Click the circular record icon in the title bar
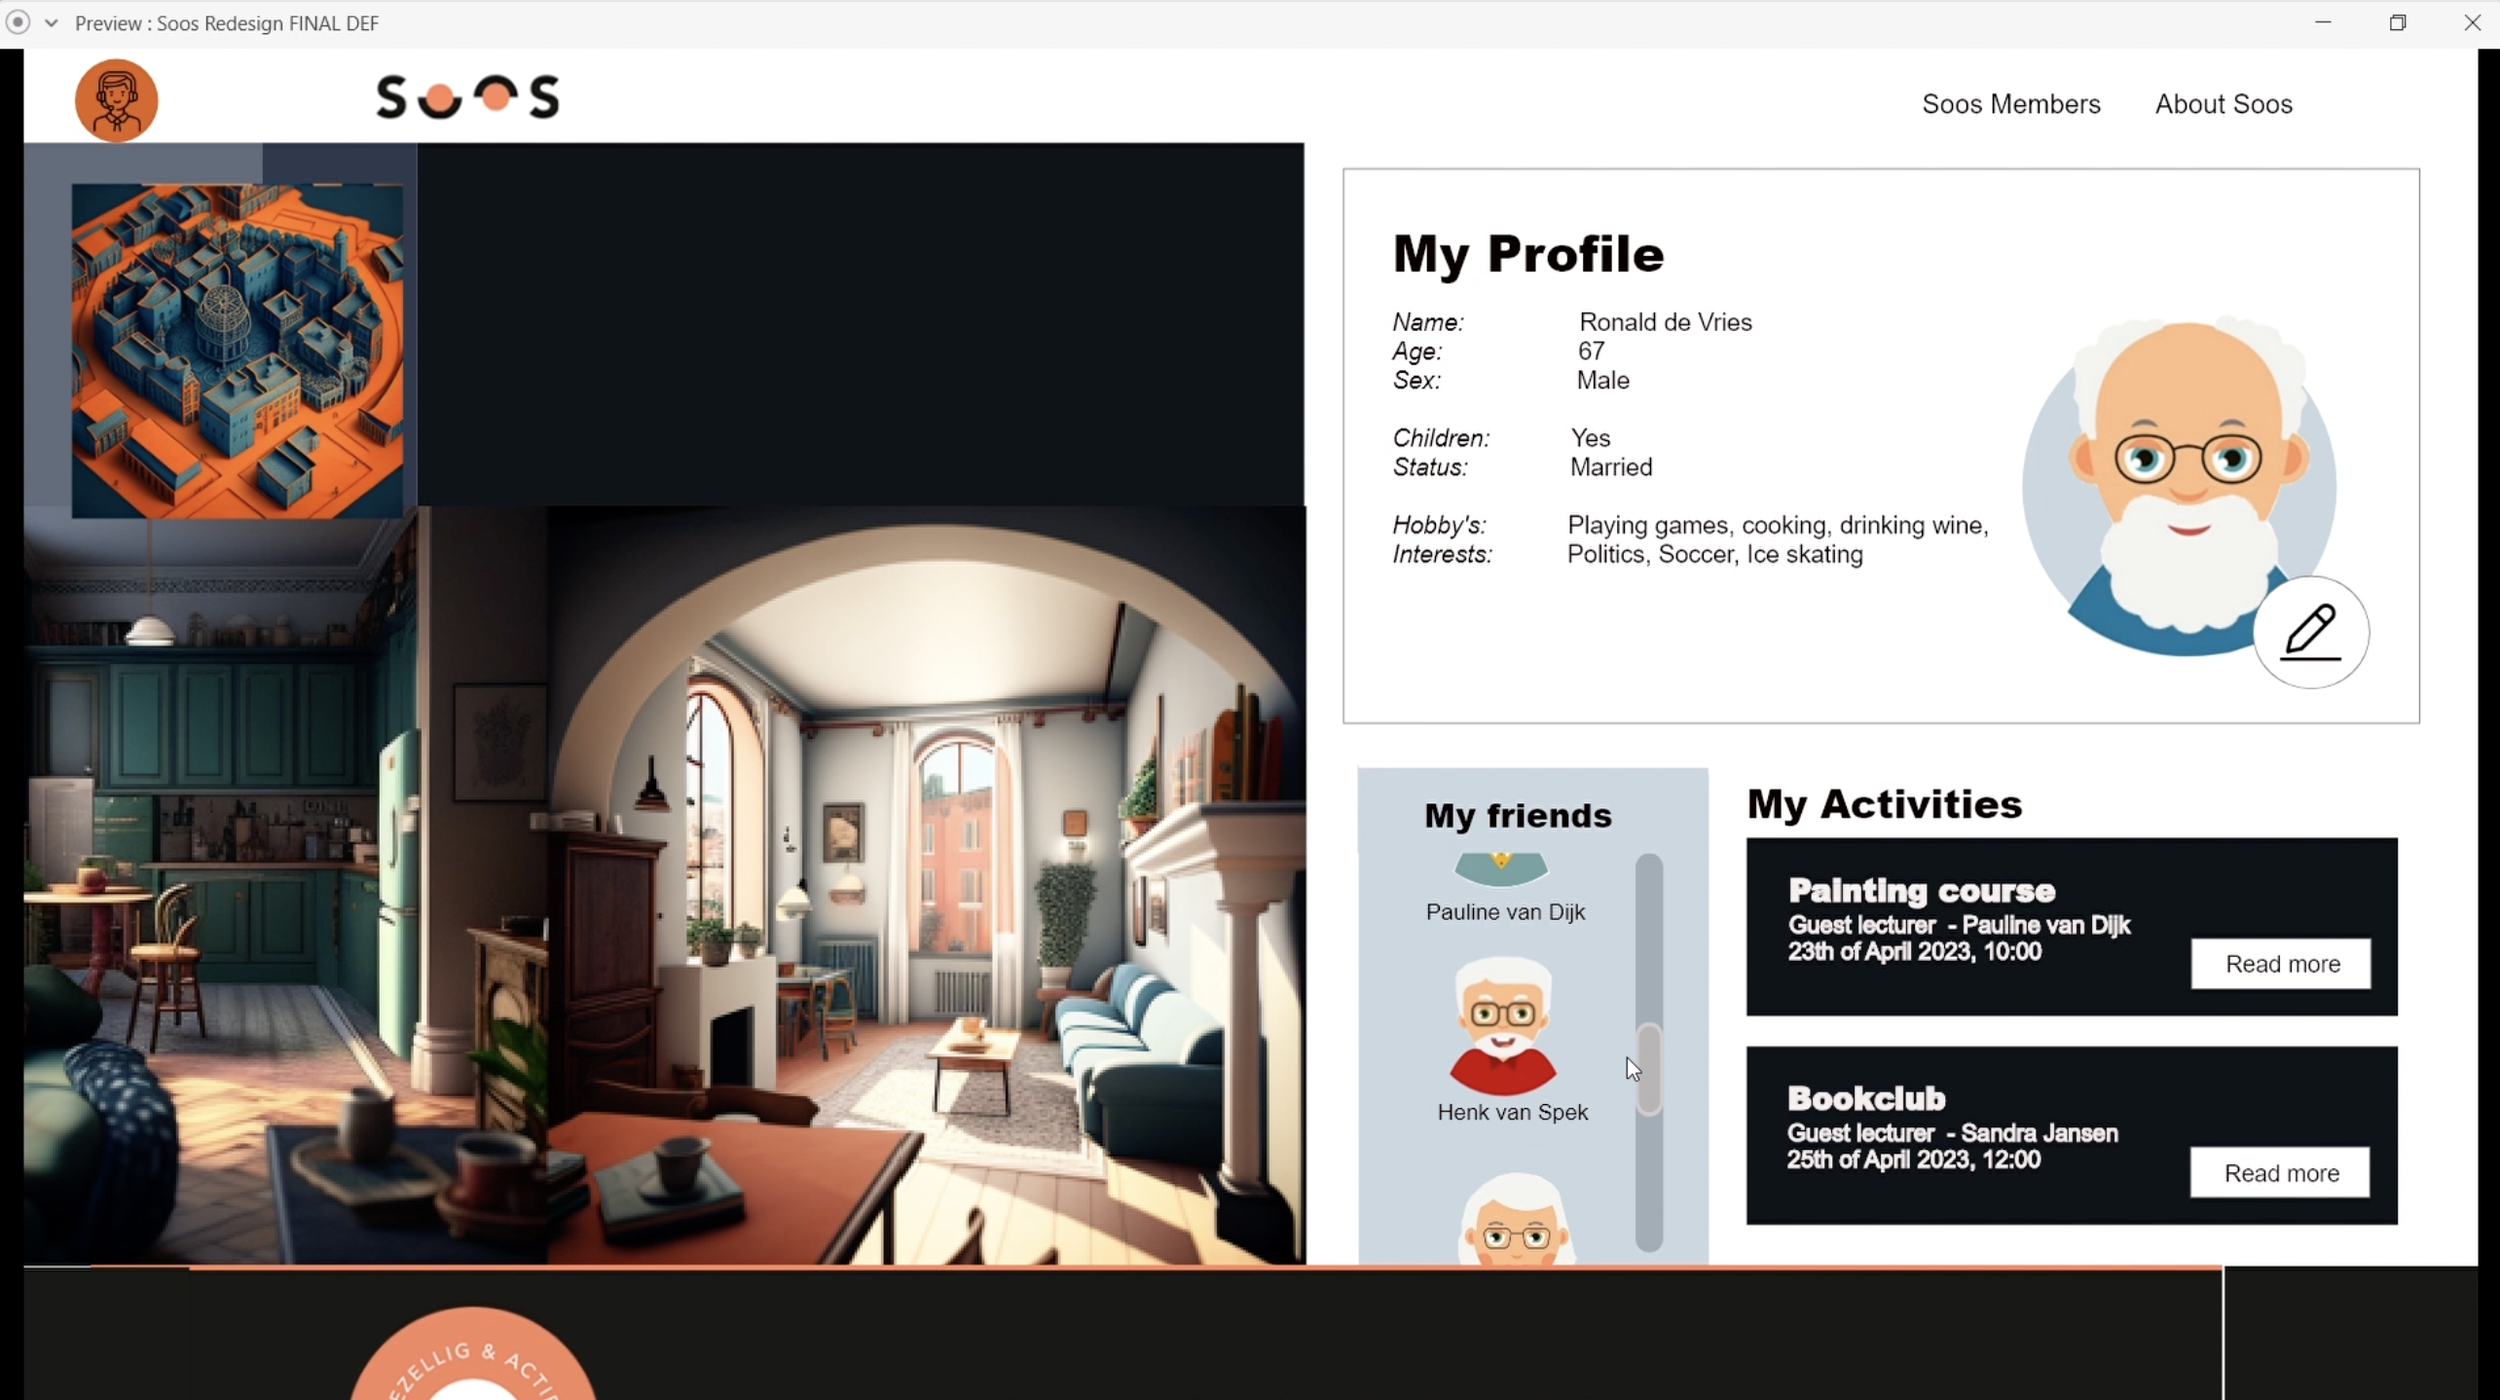Image resolution: width=2500 pixels, height=1400 pixels. 18,22
